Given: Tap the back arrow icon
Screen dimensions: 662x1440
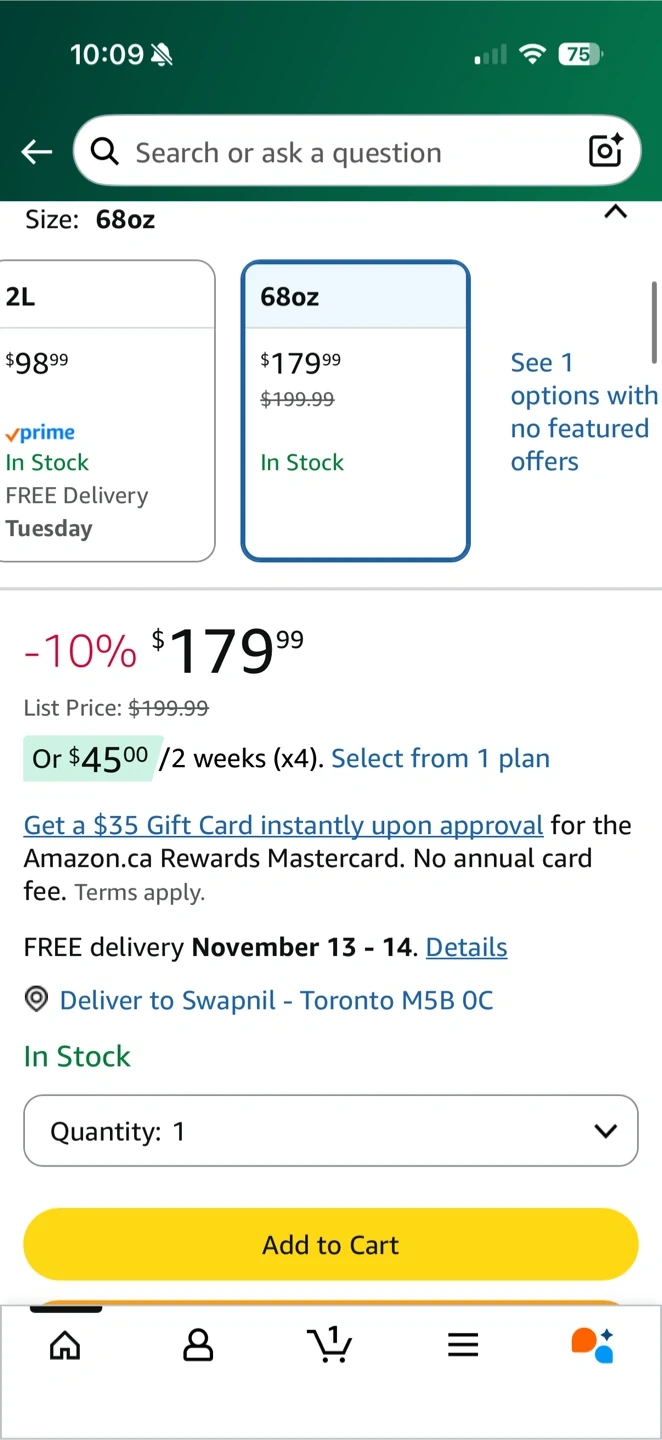Looking at the screenshot, I should [37, 152].
